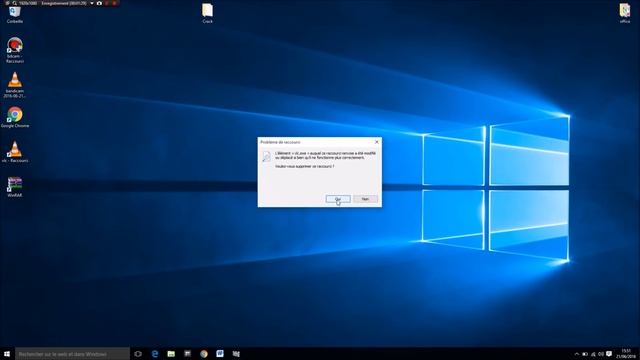Select the vlc Raccourci desktop shortcut
640x360 pixels.
click(15, 152)
